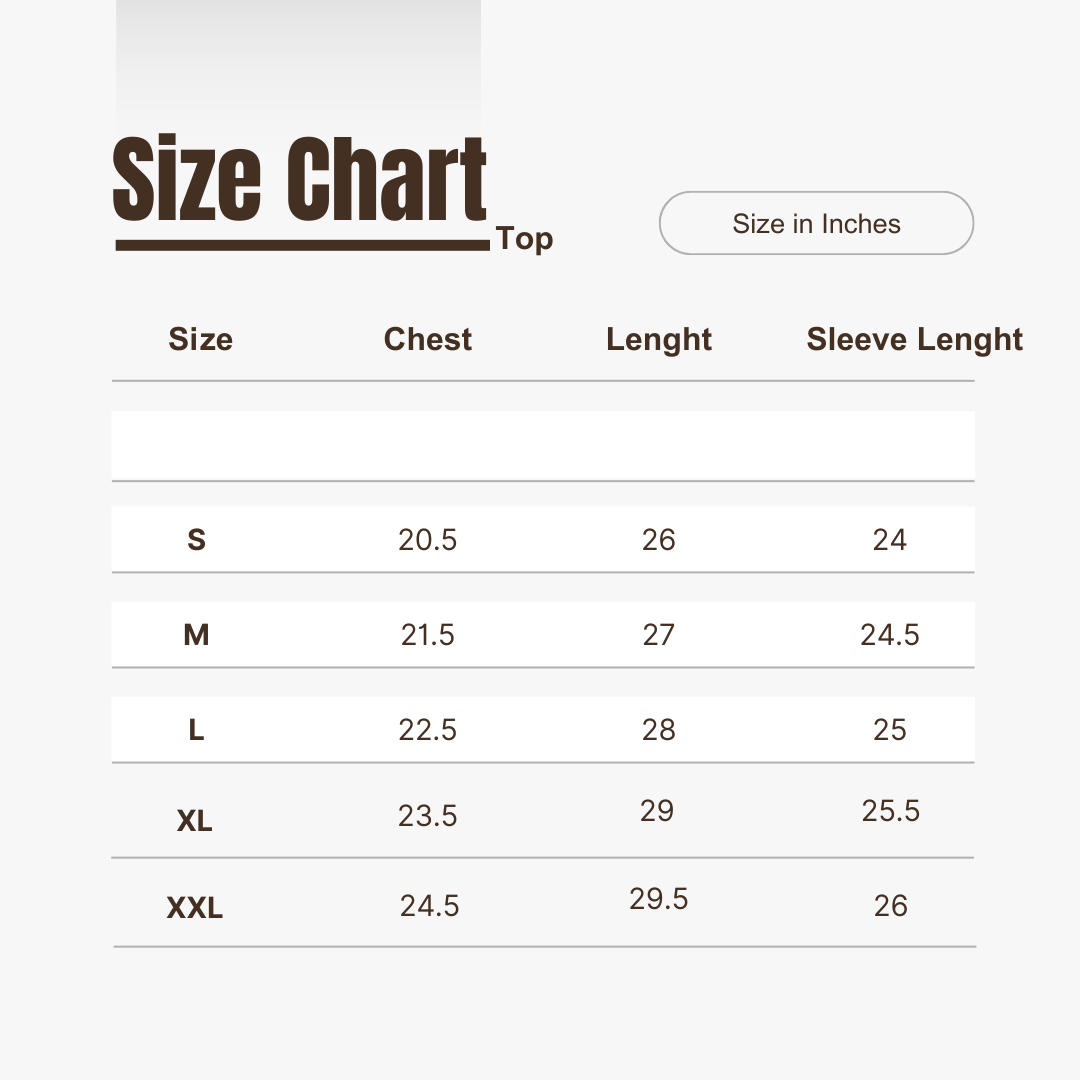The image size is (1080, 1080).
Task: Click the 20.5 chest value for S
Action: (427, 540)
